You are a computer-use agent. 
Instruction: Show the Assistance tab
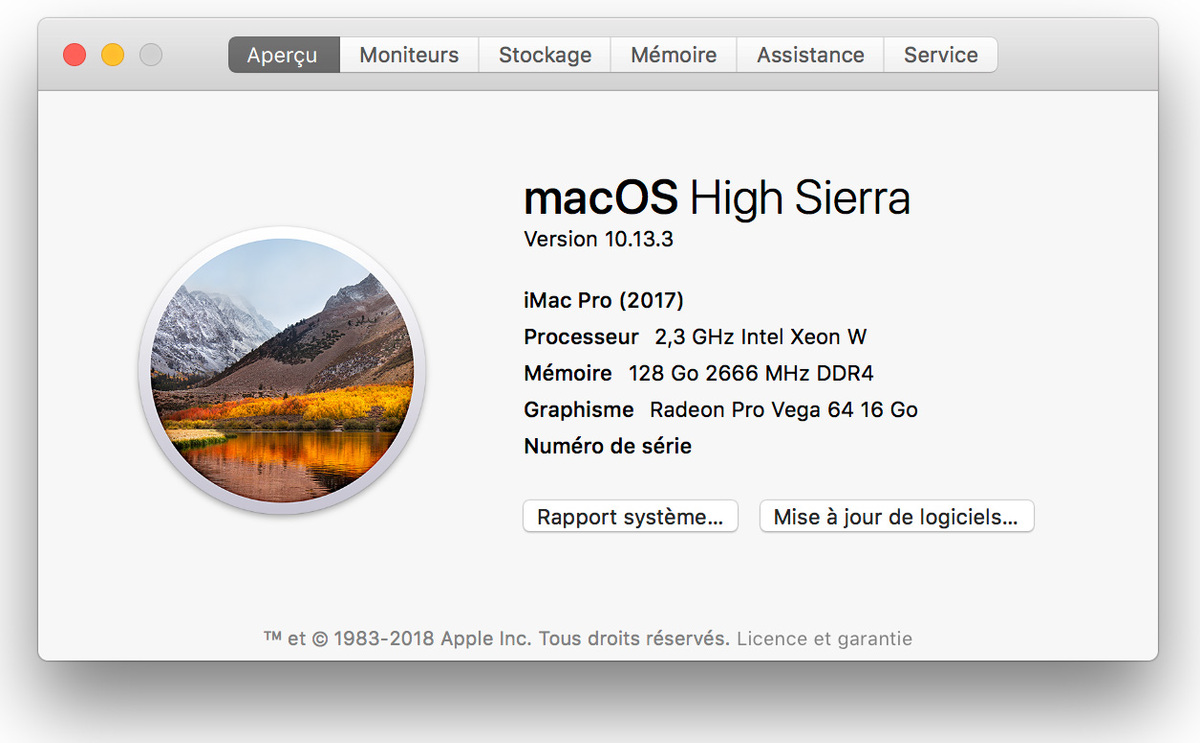(810, 55)
